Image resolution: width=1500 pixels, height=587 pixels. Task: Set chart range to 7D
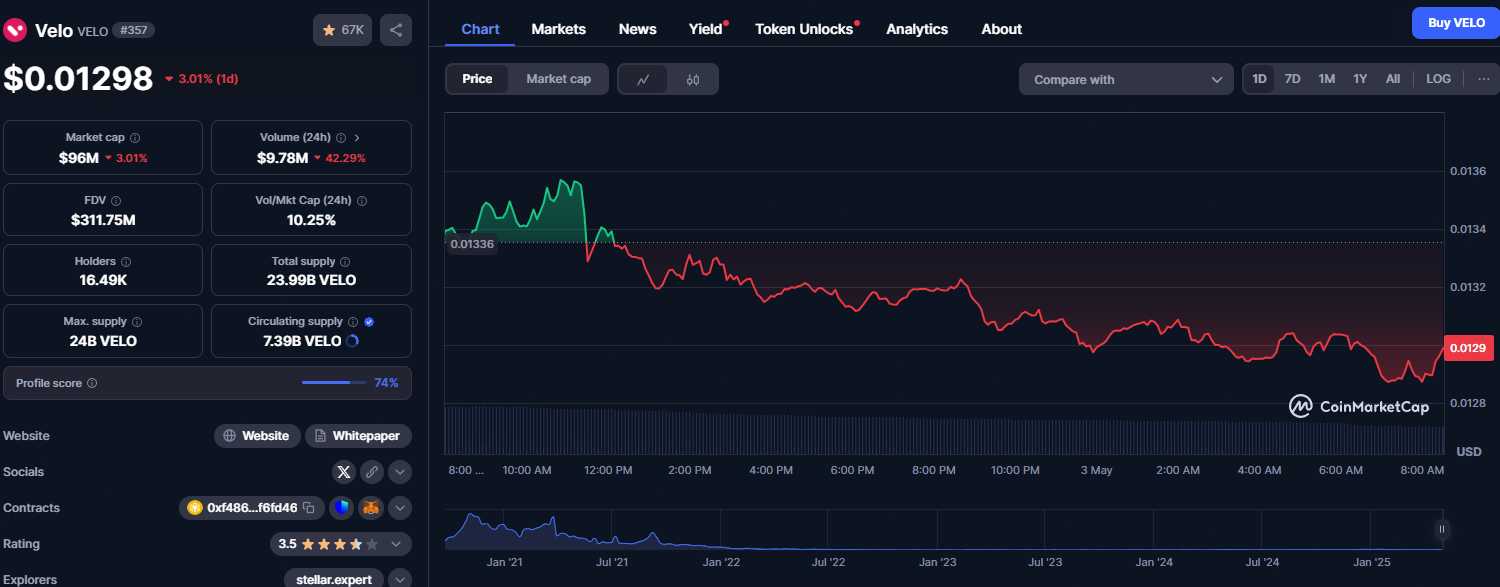1292,79
